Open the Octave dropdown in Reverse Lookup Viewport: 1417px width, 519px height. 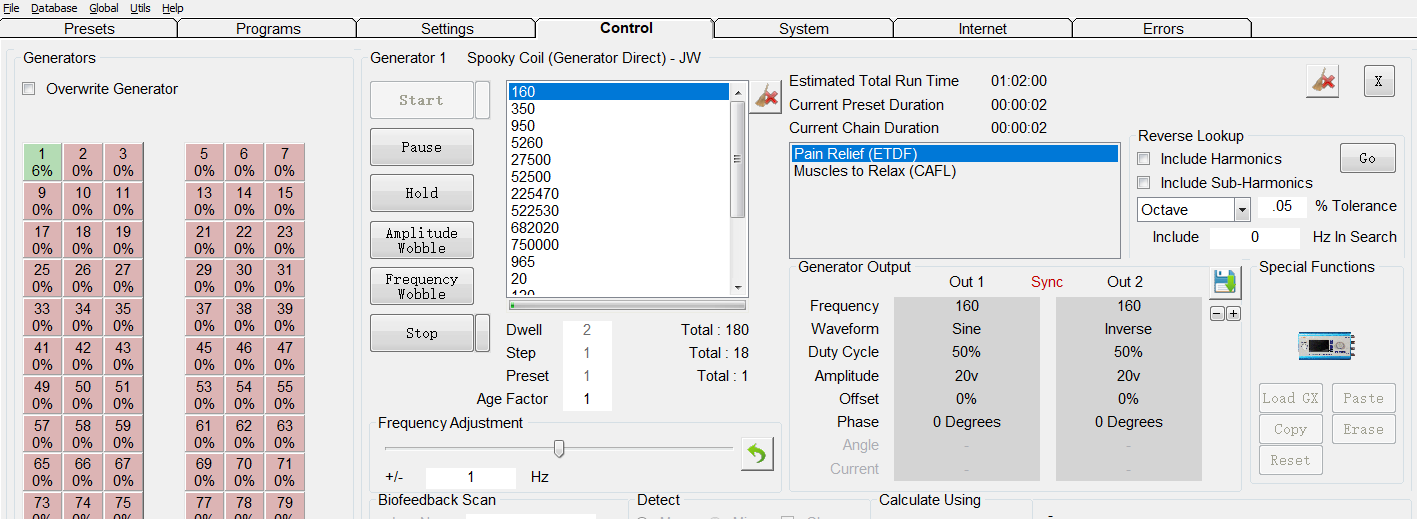coord(1242,210)
